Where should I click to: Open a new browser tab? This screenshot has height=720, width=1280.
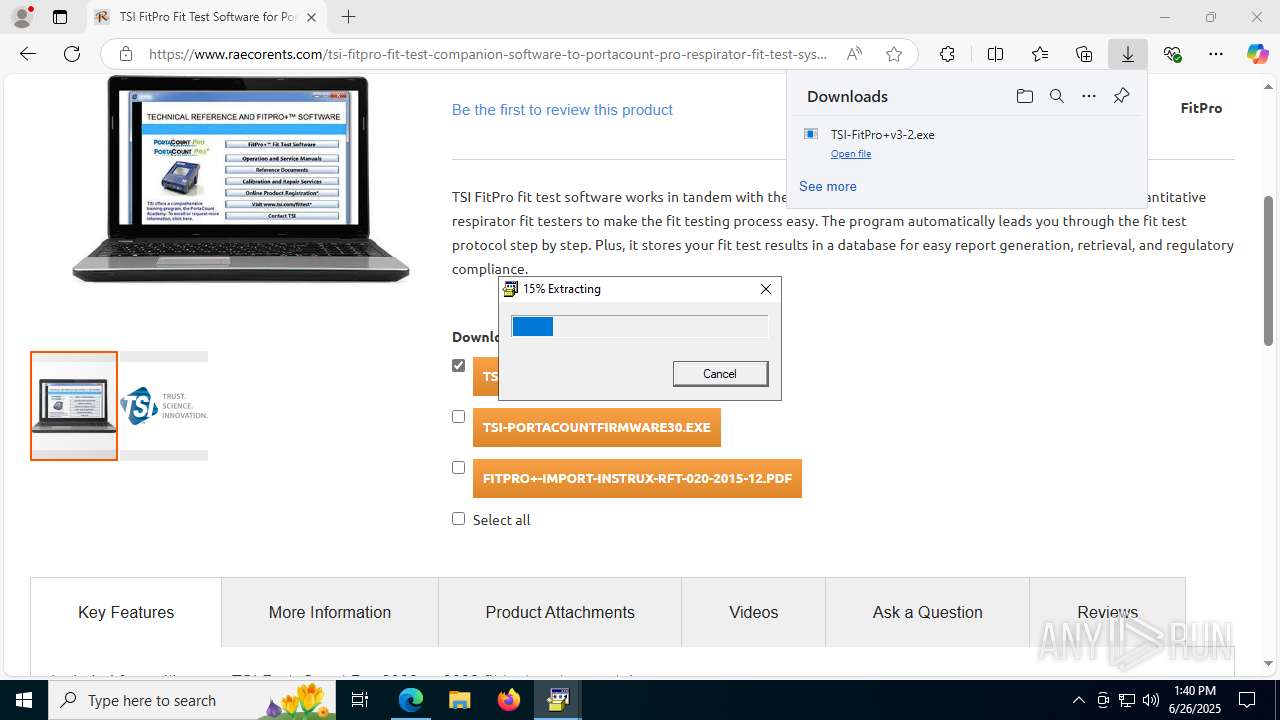[x=348, y=17]
